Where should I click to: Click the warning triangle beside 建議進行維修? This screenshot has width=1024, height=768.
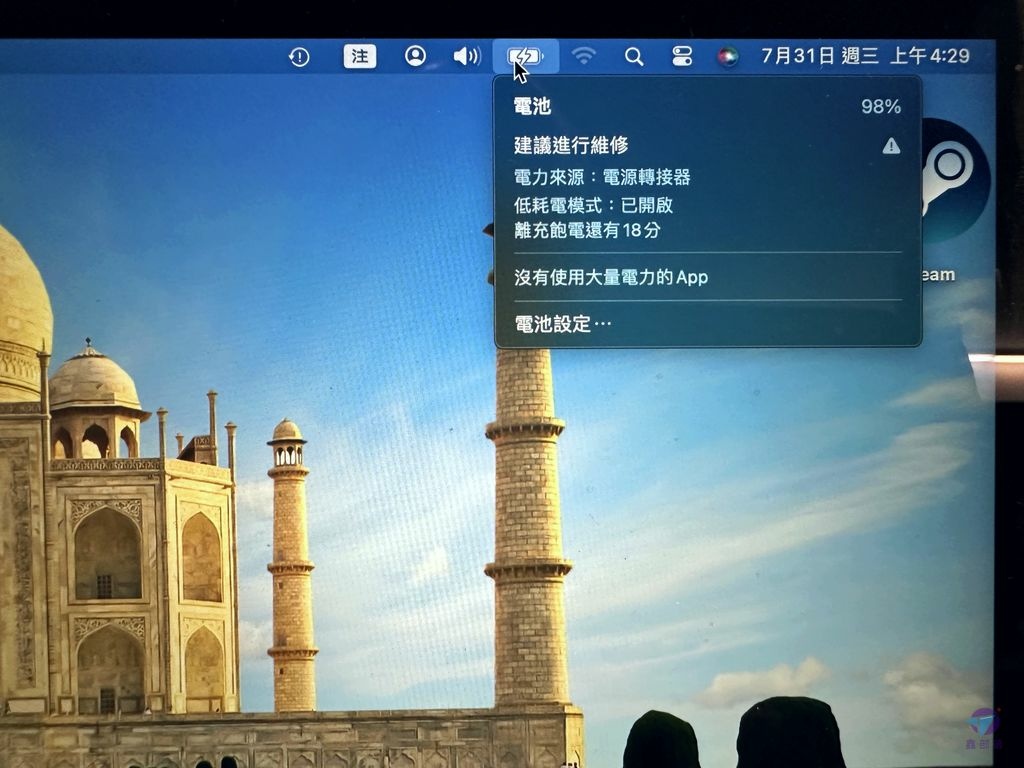(891, 146)
